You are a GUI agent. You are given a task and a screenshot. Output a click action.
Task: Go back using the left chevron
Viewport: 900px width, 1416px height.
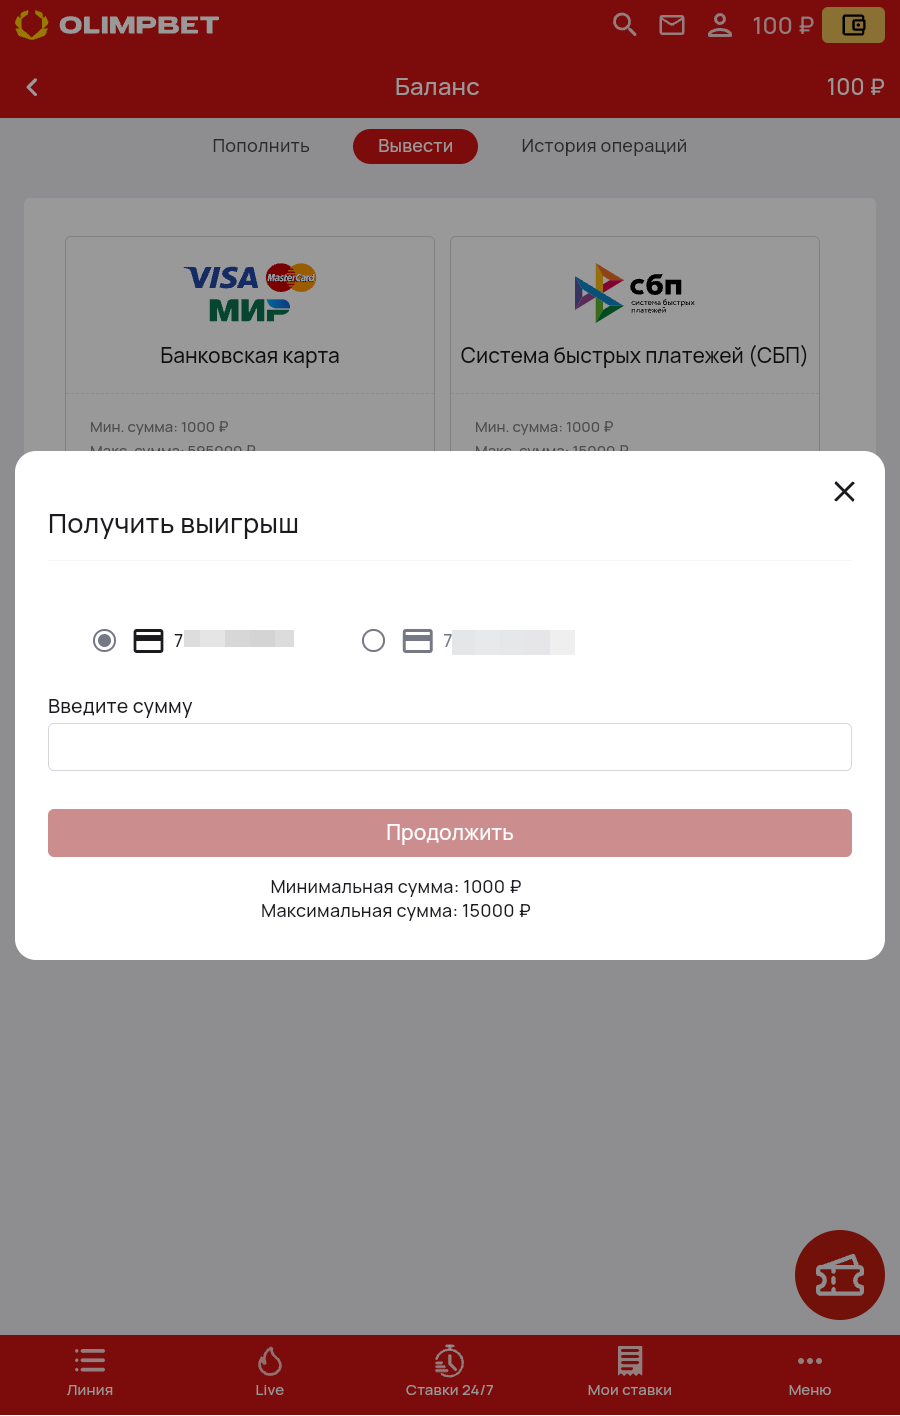[x=32, y=87]
